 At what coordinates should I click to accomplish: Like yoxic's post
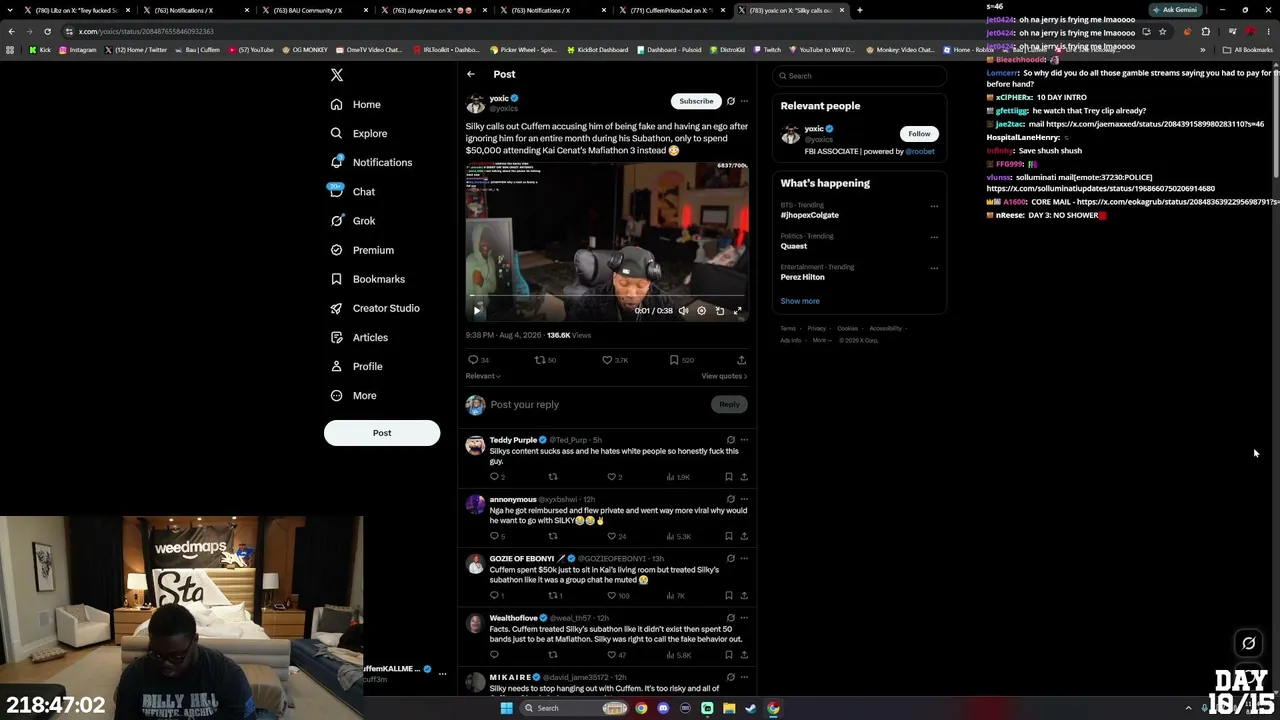(607, 360)
